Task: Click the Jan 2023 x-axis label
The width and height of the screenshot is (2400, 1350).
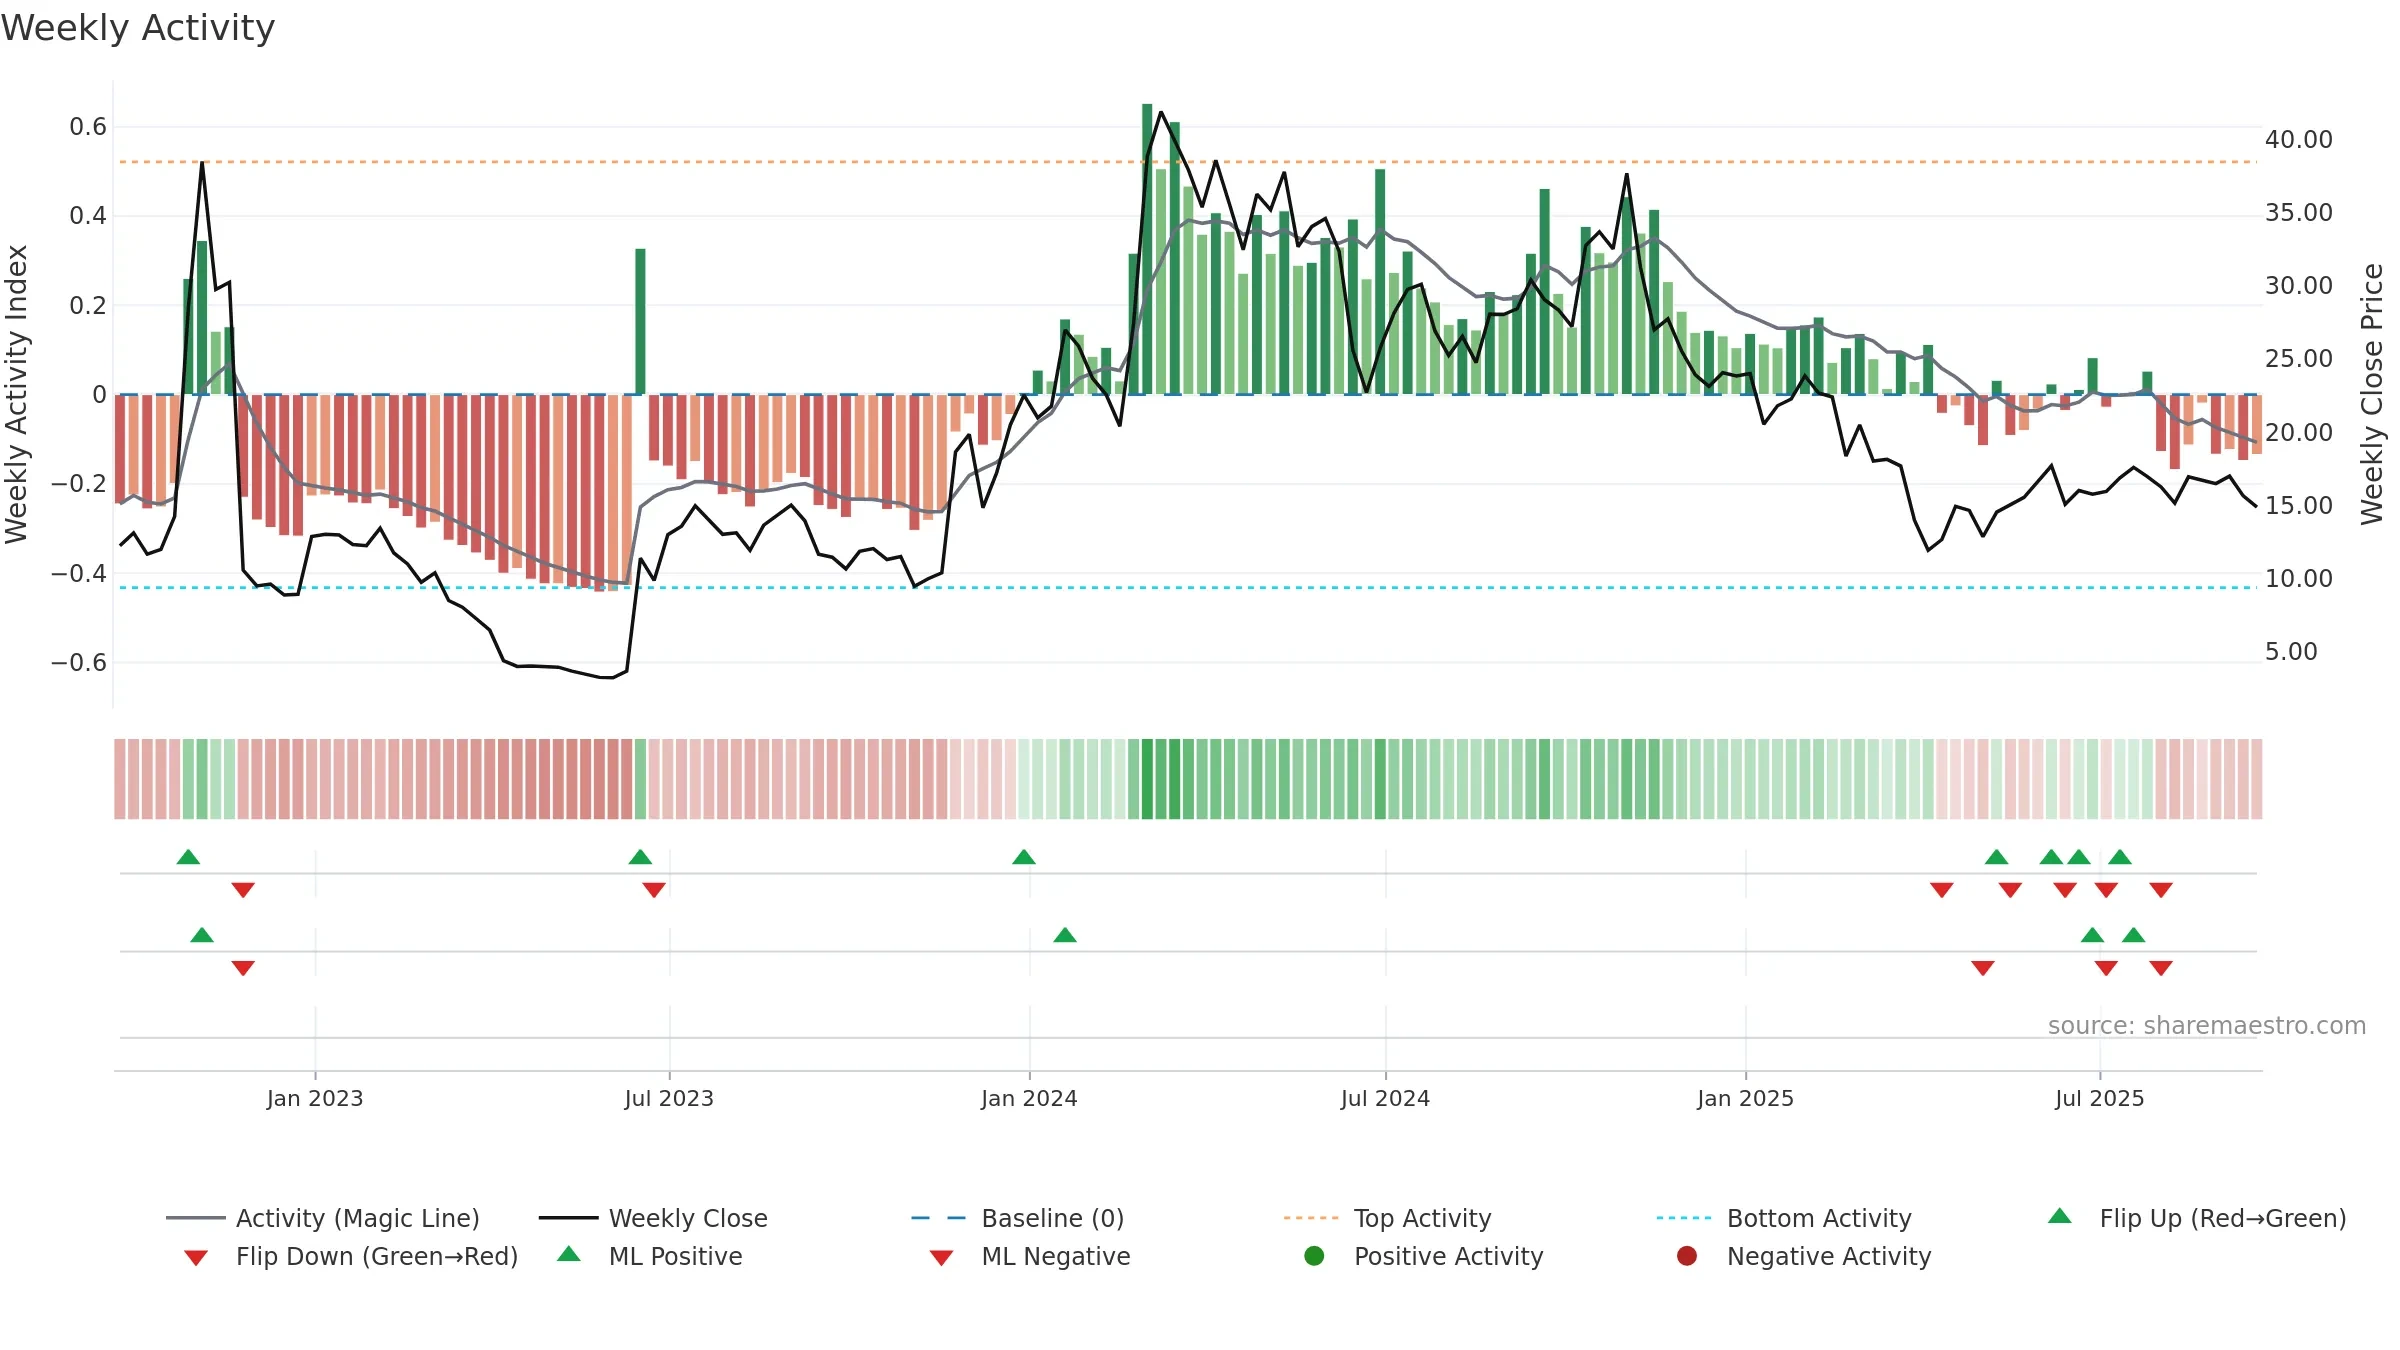Action: pyautogui.click(x=315, y=1098)
